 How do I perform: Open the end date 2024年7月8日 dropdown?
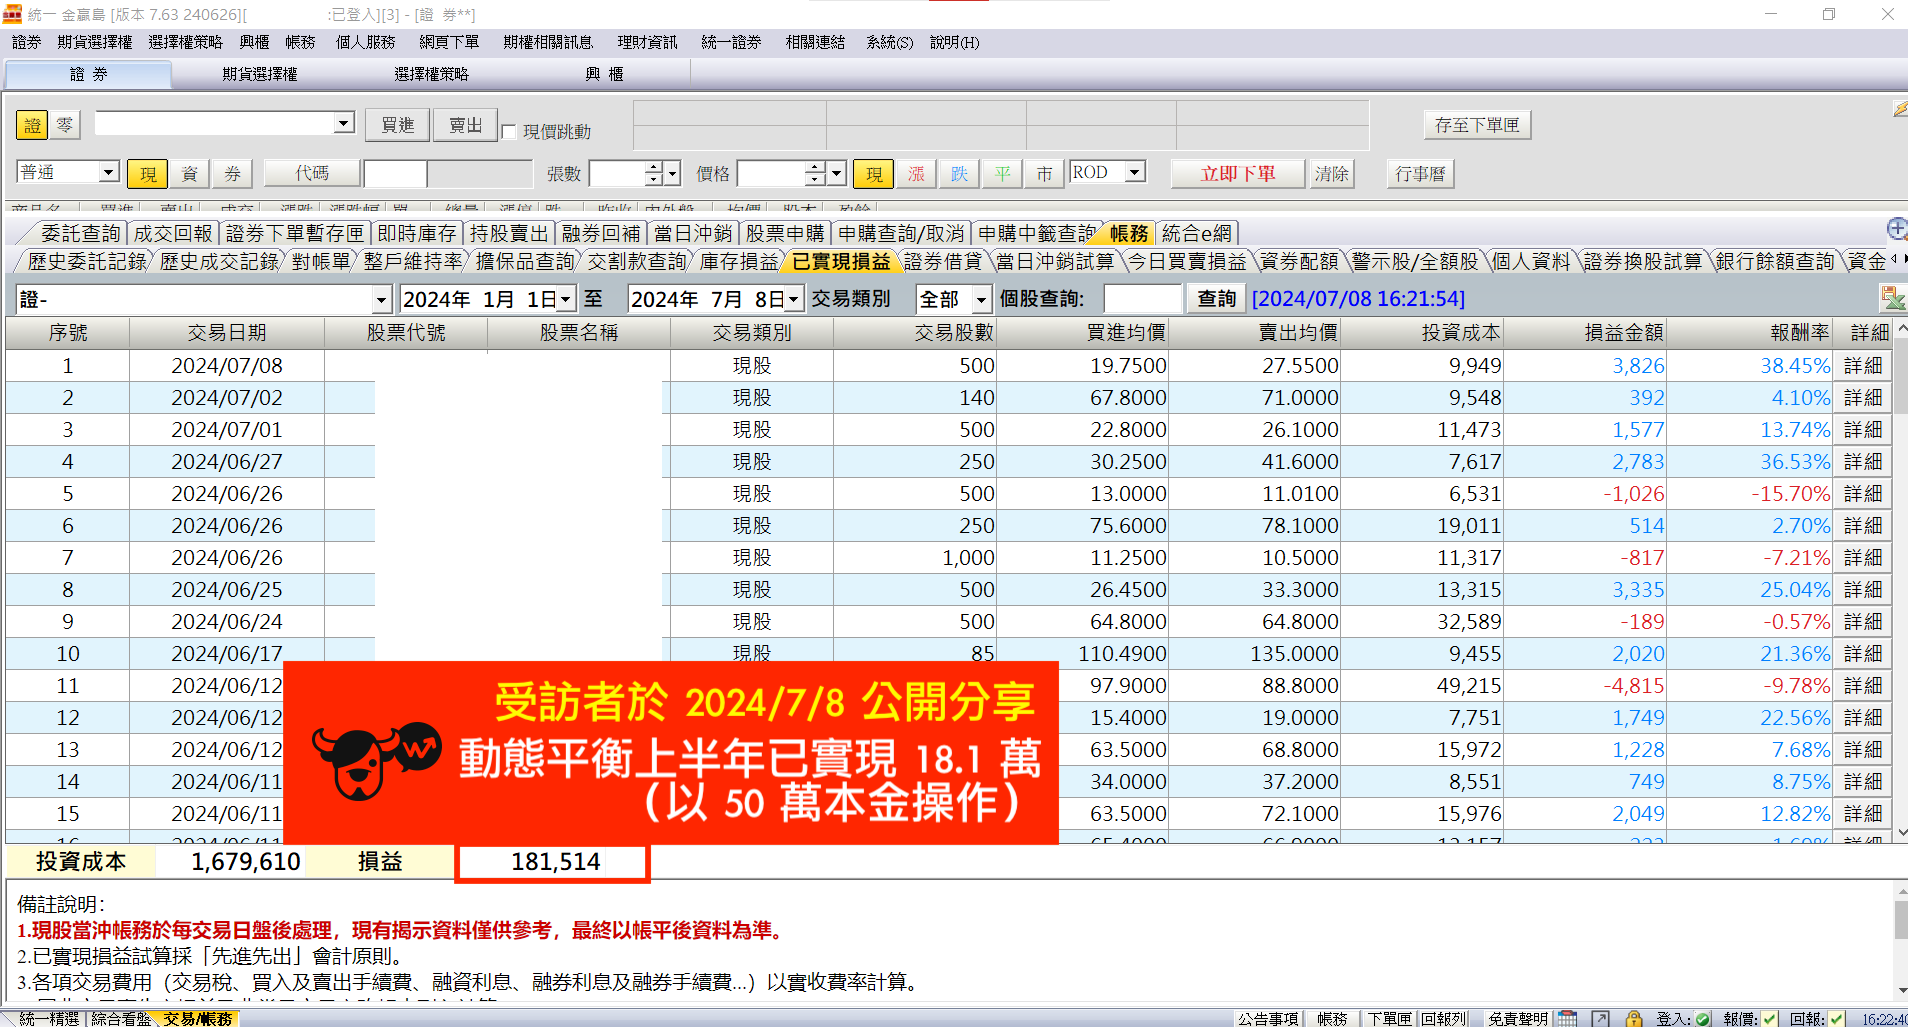794,299
